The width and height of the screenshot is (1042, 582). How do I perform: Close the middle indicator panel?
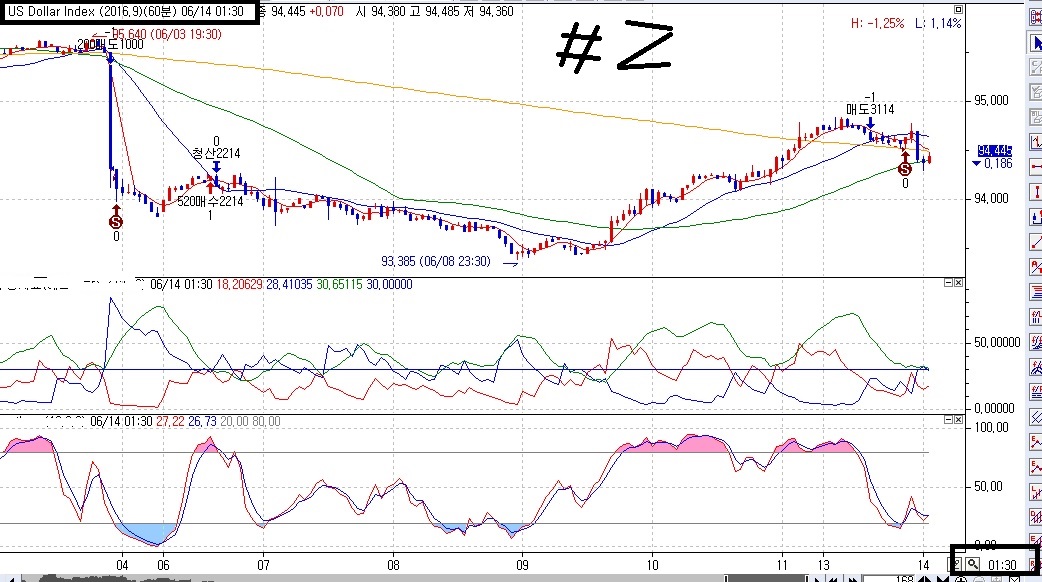click(x=957, y=283)
